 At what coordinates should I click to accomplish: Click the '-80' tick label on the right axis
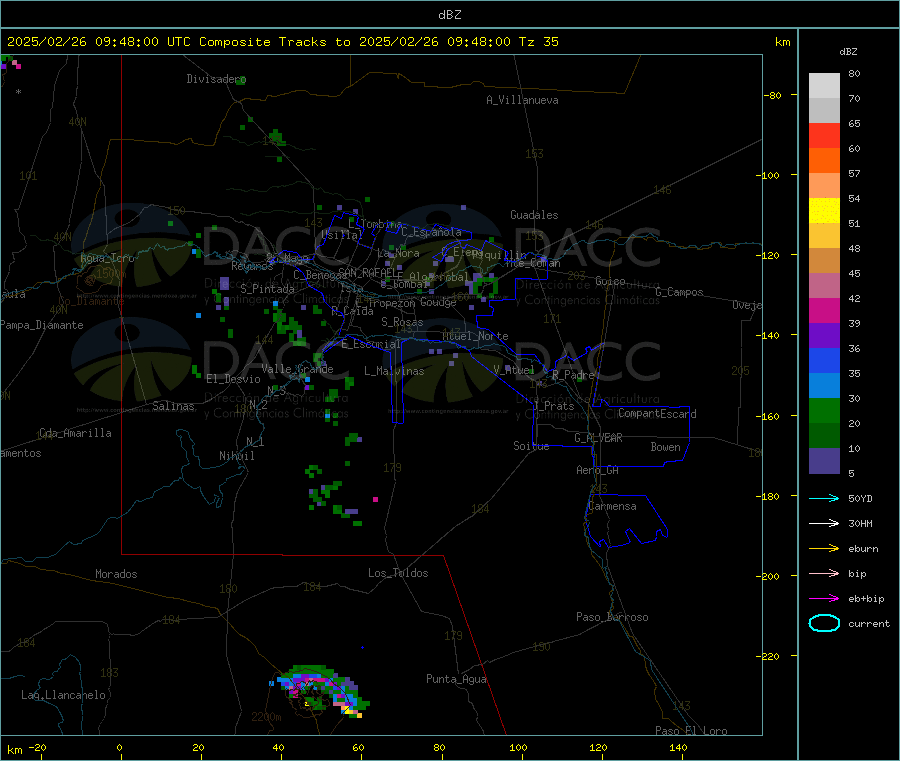(773, 95)
